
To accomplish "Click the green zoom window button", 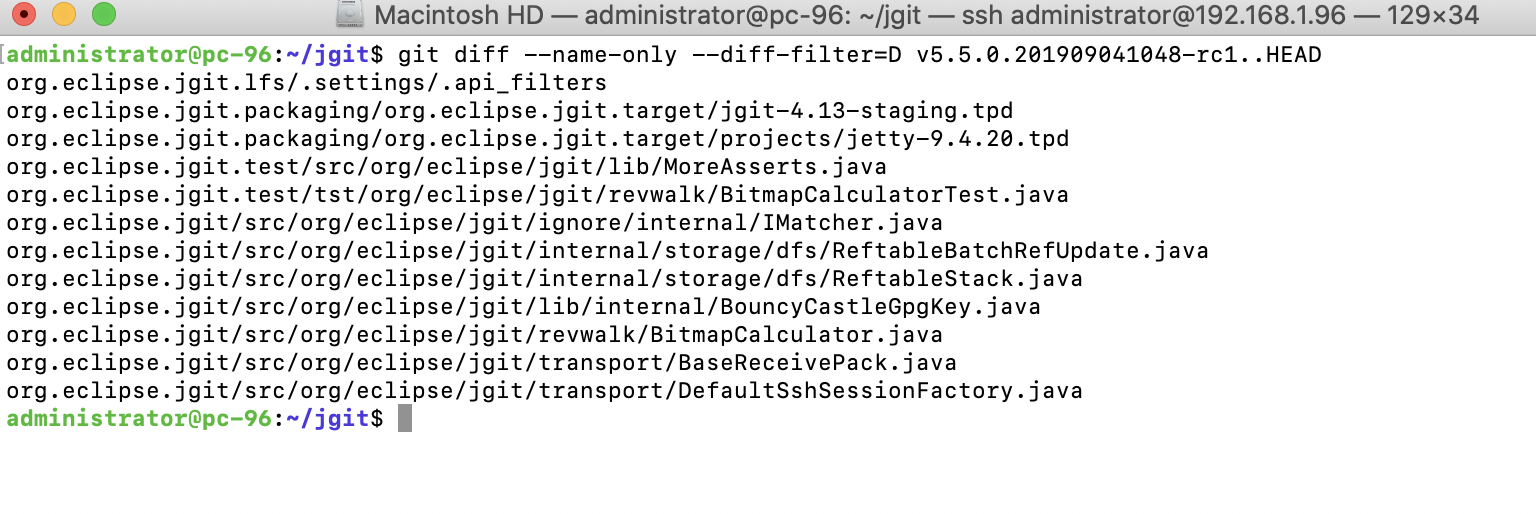I will [103, 15].
